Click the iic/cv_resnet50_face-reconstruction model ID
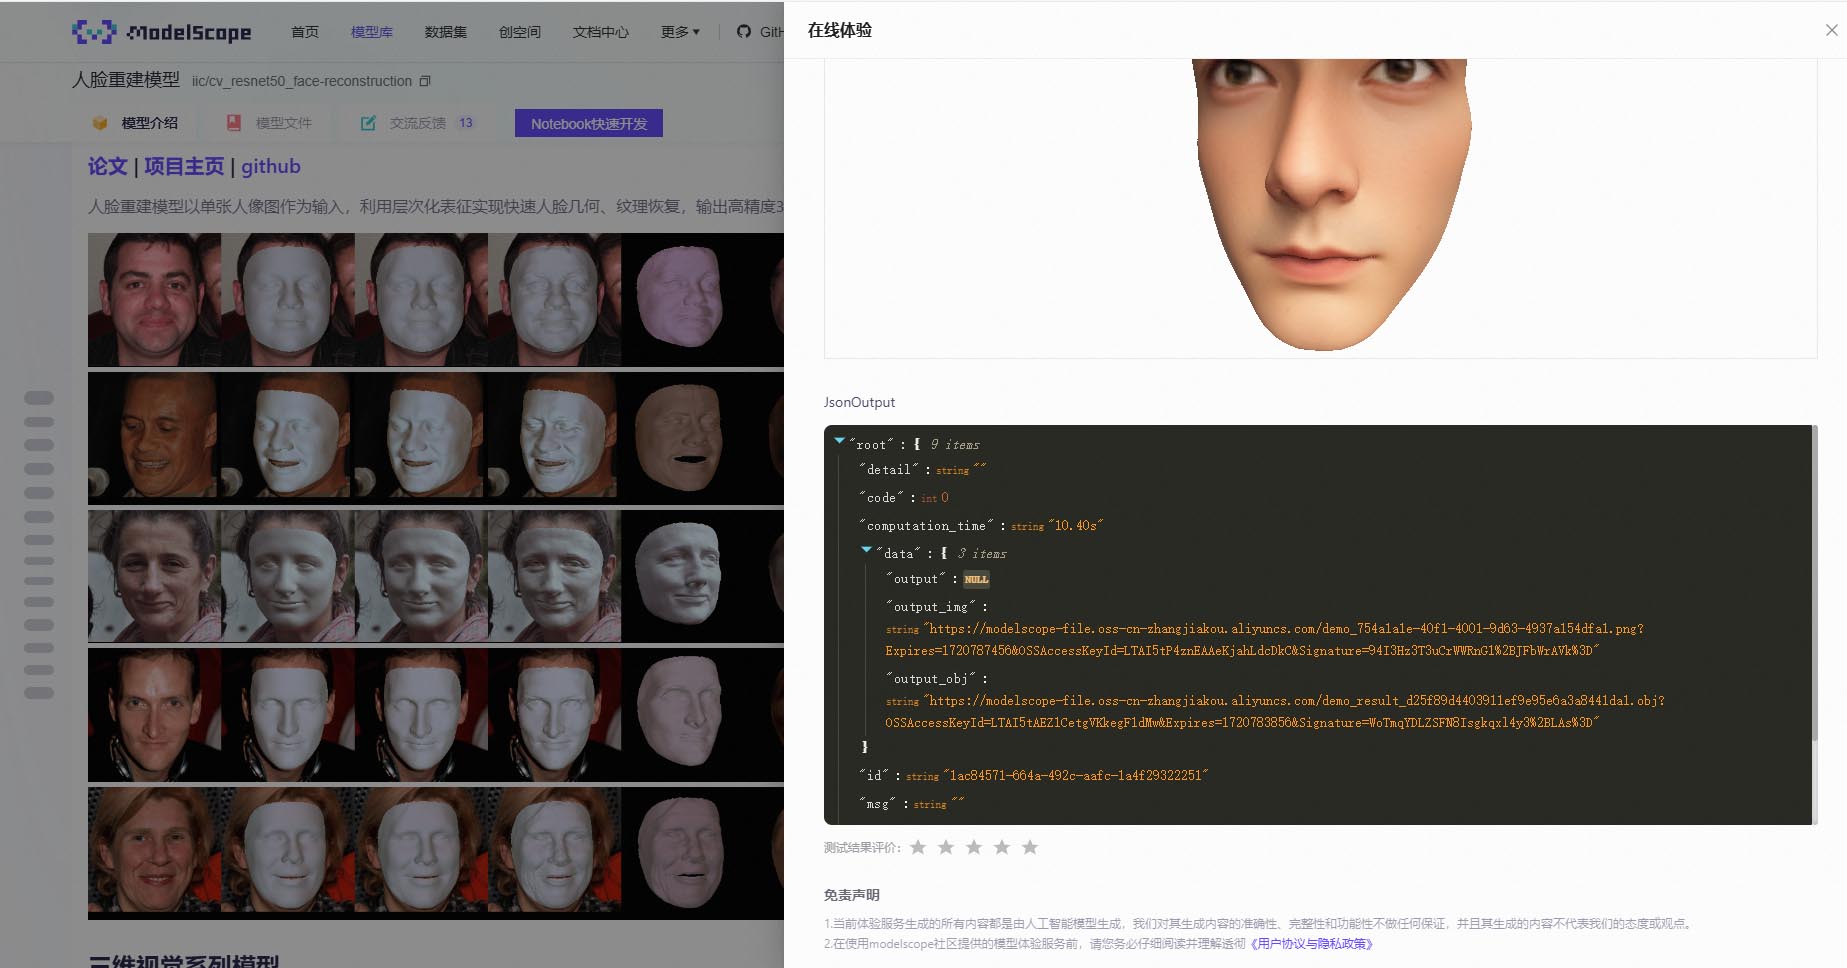Image resolution: width=1847 pixels, height=968 pixels. pyautogui.click(x=302, y=81)
